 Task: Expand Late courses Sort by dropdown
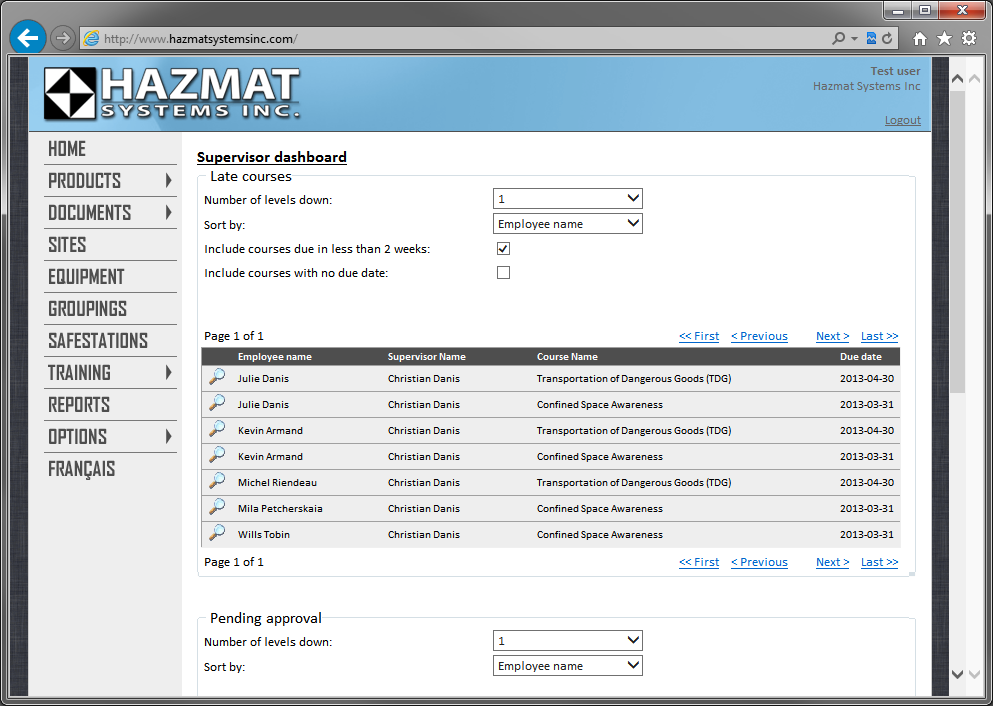(568, 224)
